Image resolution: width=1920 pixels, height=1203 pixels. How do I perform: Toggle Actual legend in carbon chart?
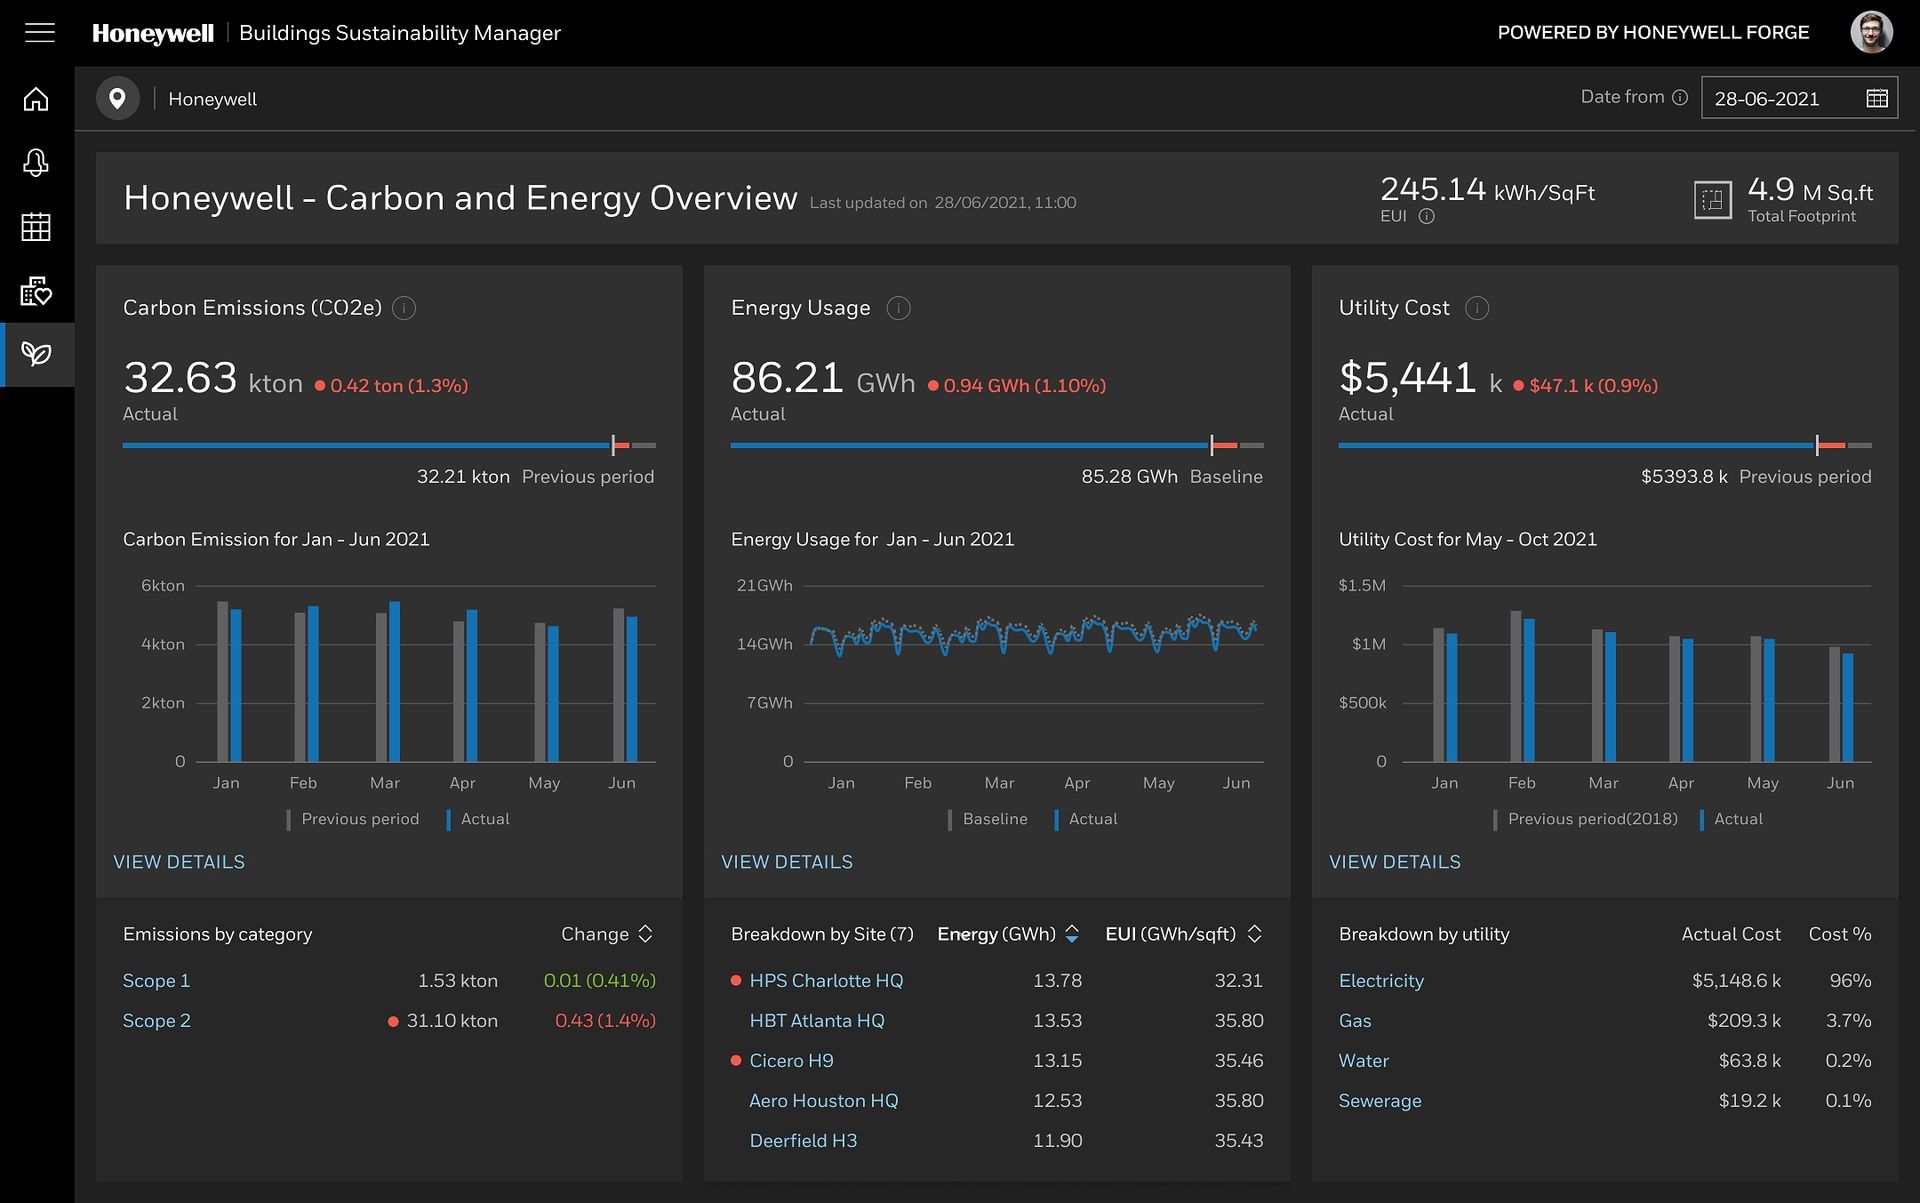coord(478,819)
